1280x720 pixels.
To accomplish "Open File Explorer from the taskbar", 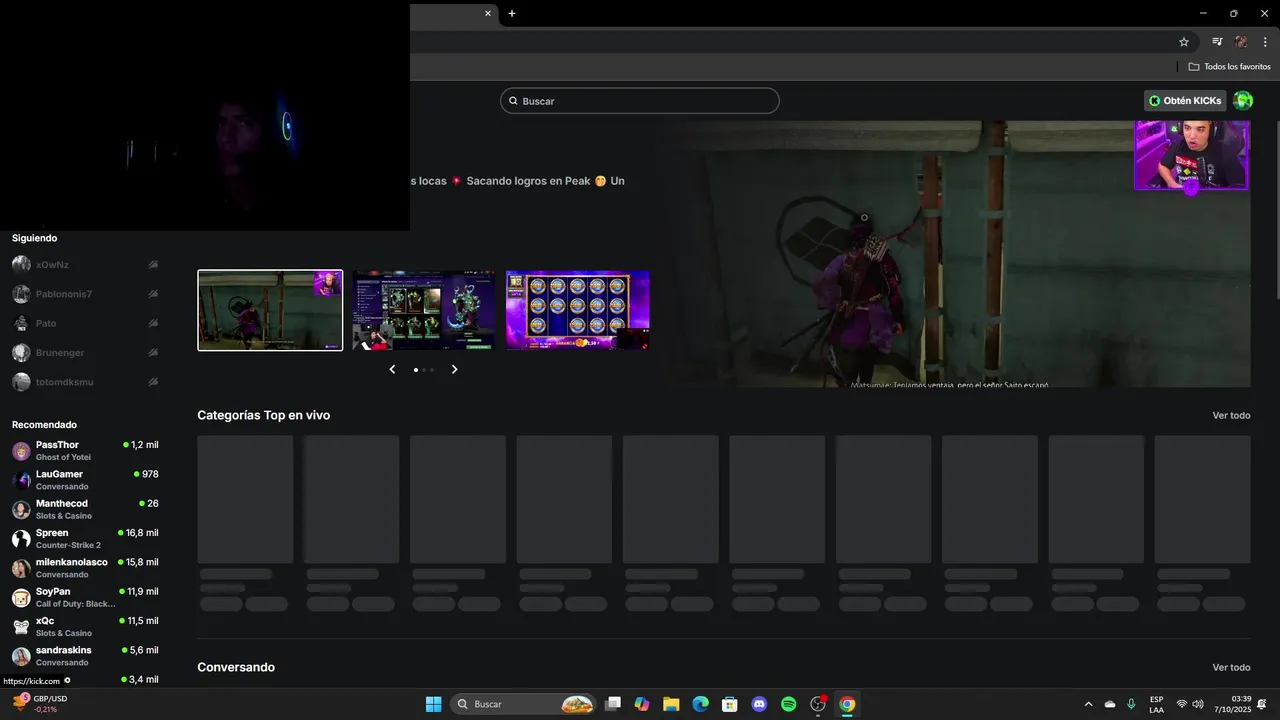I will point(671,704).
